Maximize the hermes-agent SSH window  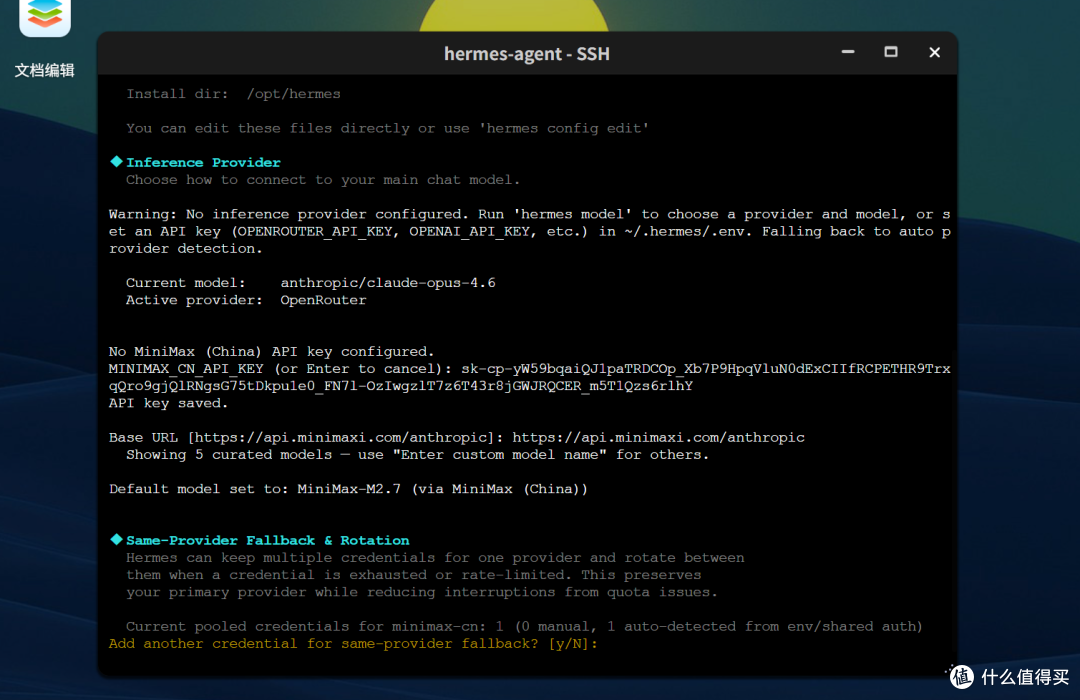(891, 52)
